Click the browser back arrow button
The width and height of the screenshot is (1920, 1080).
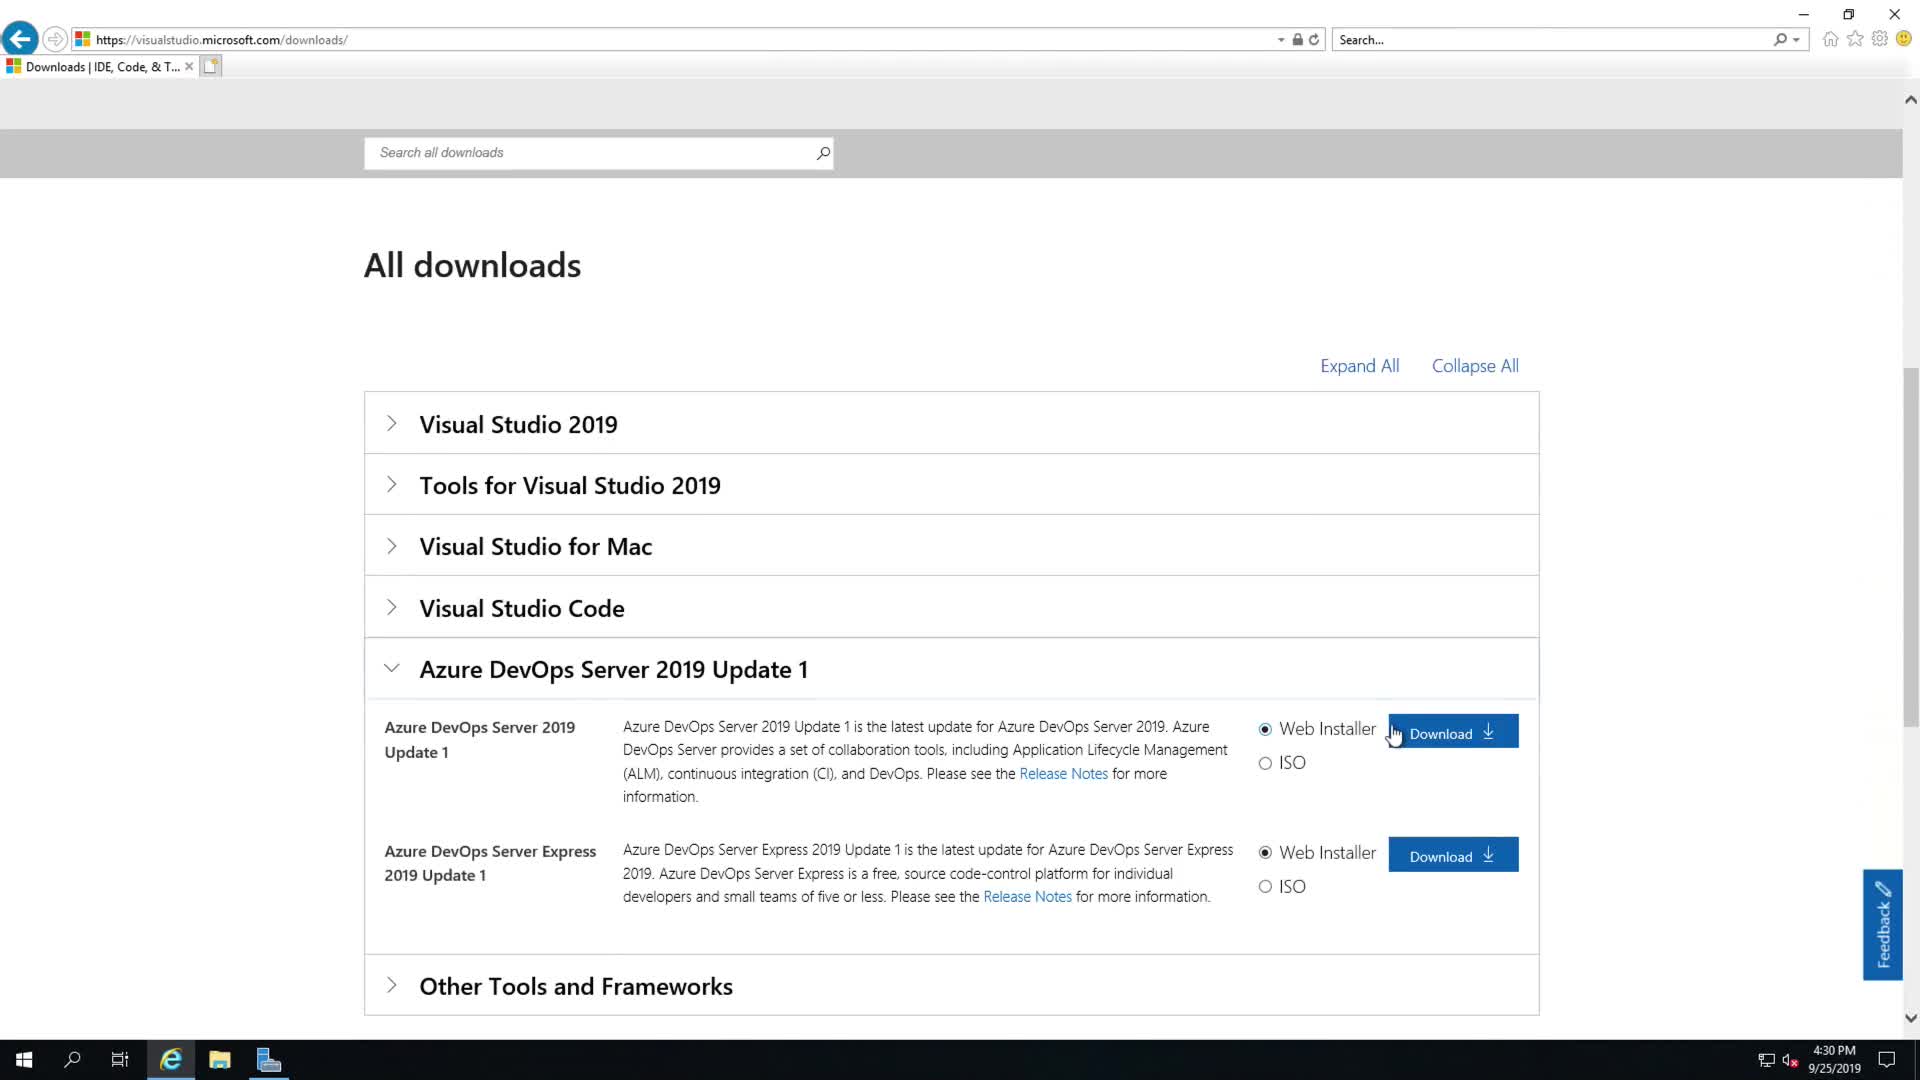point(20,39)
